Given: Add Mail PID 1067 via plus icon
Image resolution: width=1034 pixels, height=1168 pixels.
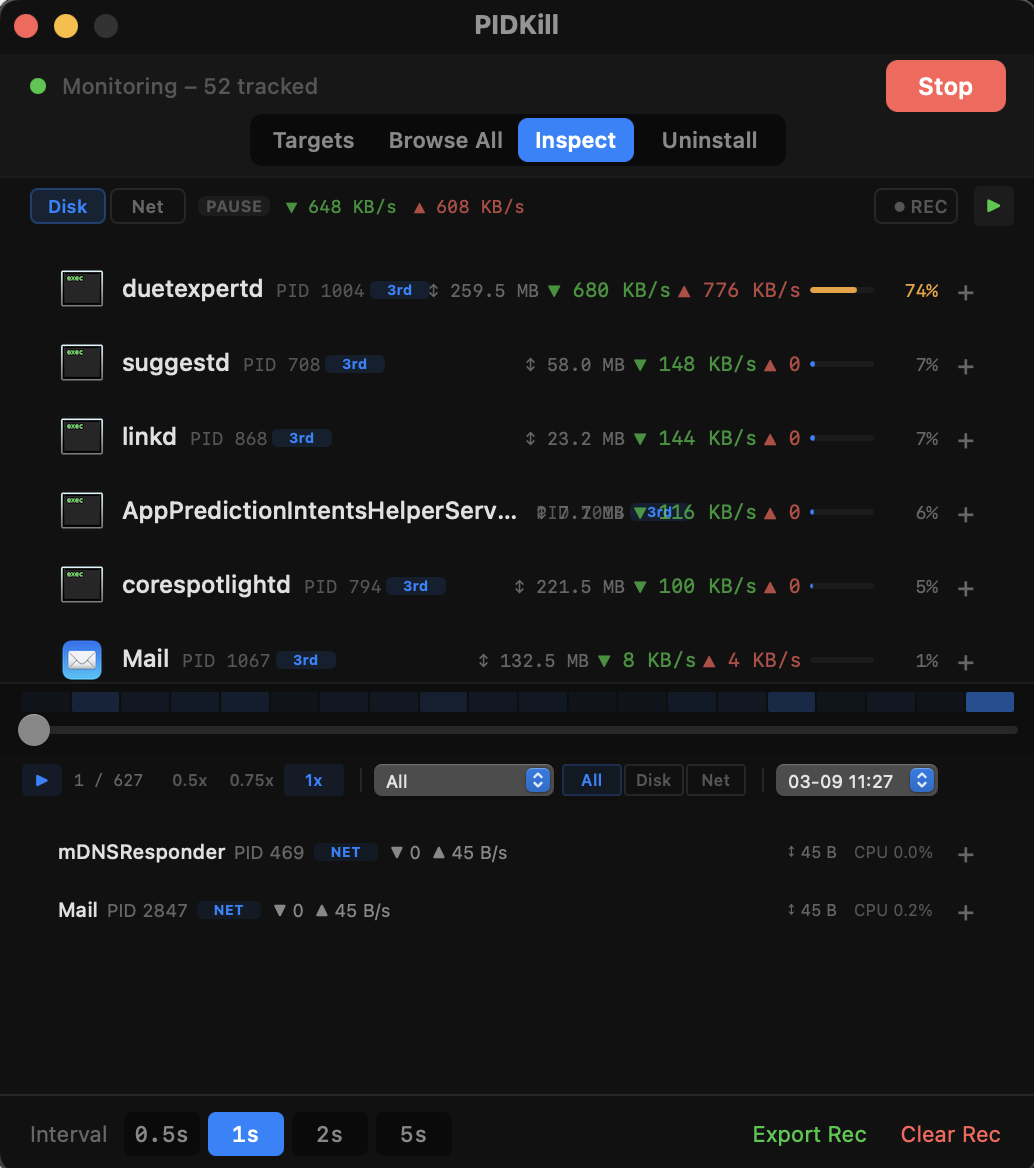Looking at the screenshot, I should click(x=965, y=662).
